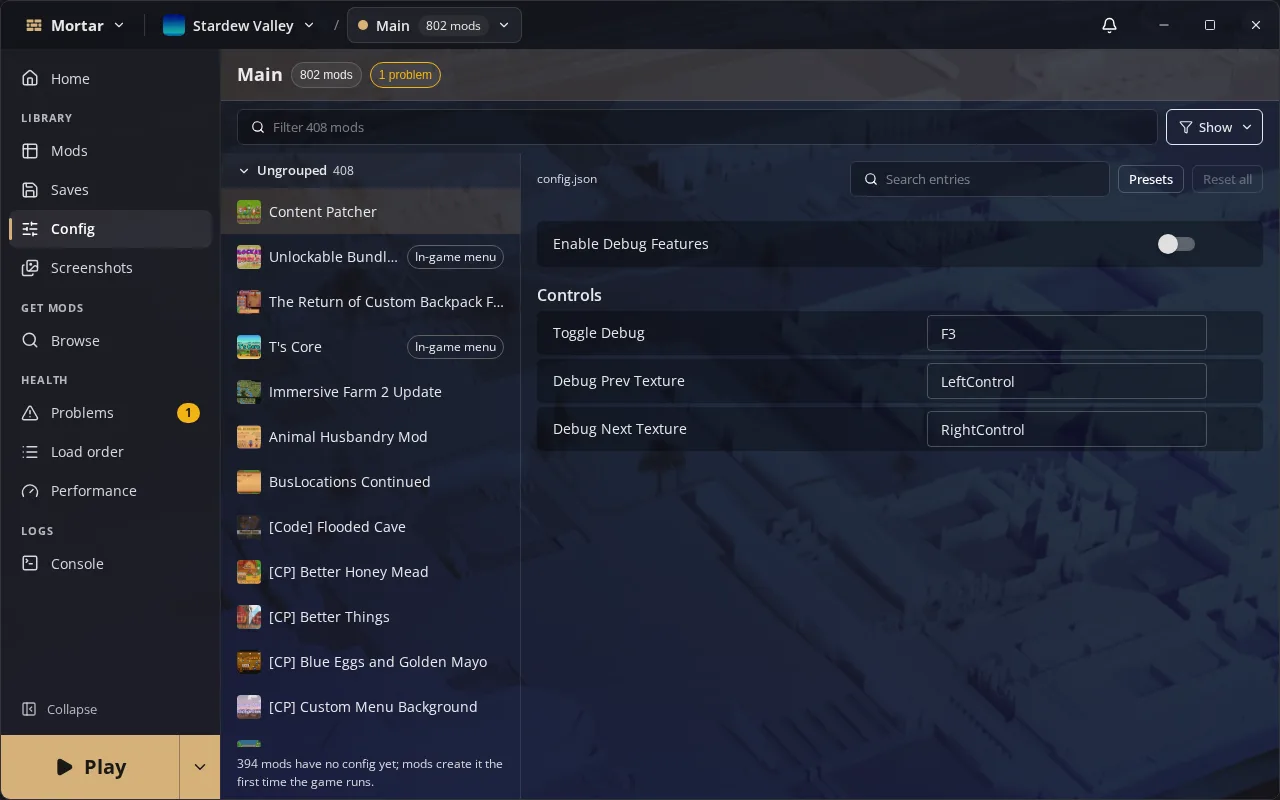1280x800 pixels.
Task: Click the Content Patcher mod thumbnail
Action: pos(249,212)
